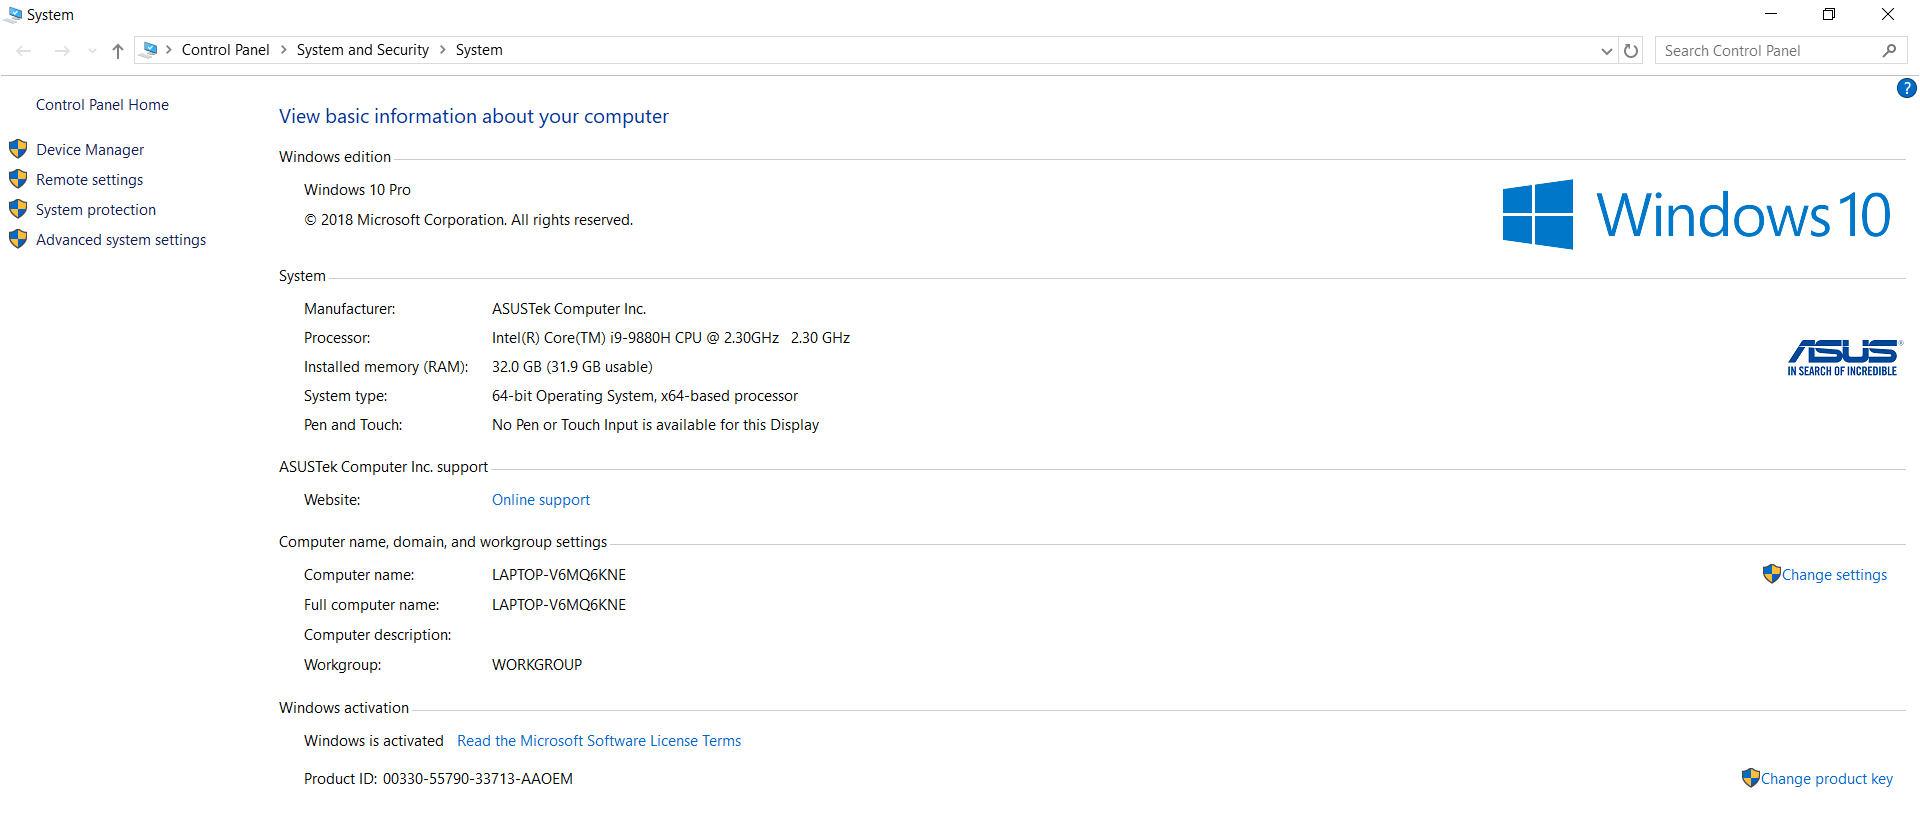Go to Control Panel Home
The width and height of the screenshot is (1920, 815).
(x=102, y=105)
